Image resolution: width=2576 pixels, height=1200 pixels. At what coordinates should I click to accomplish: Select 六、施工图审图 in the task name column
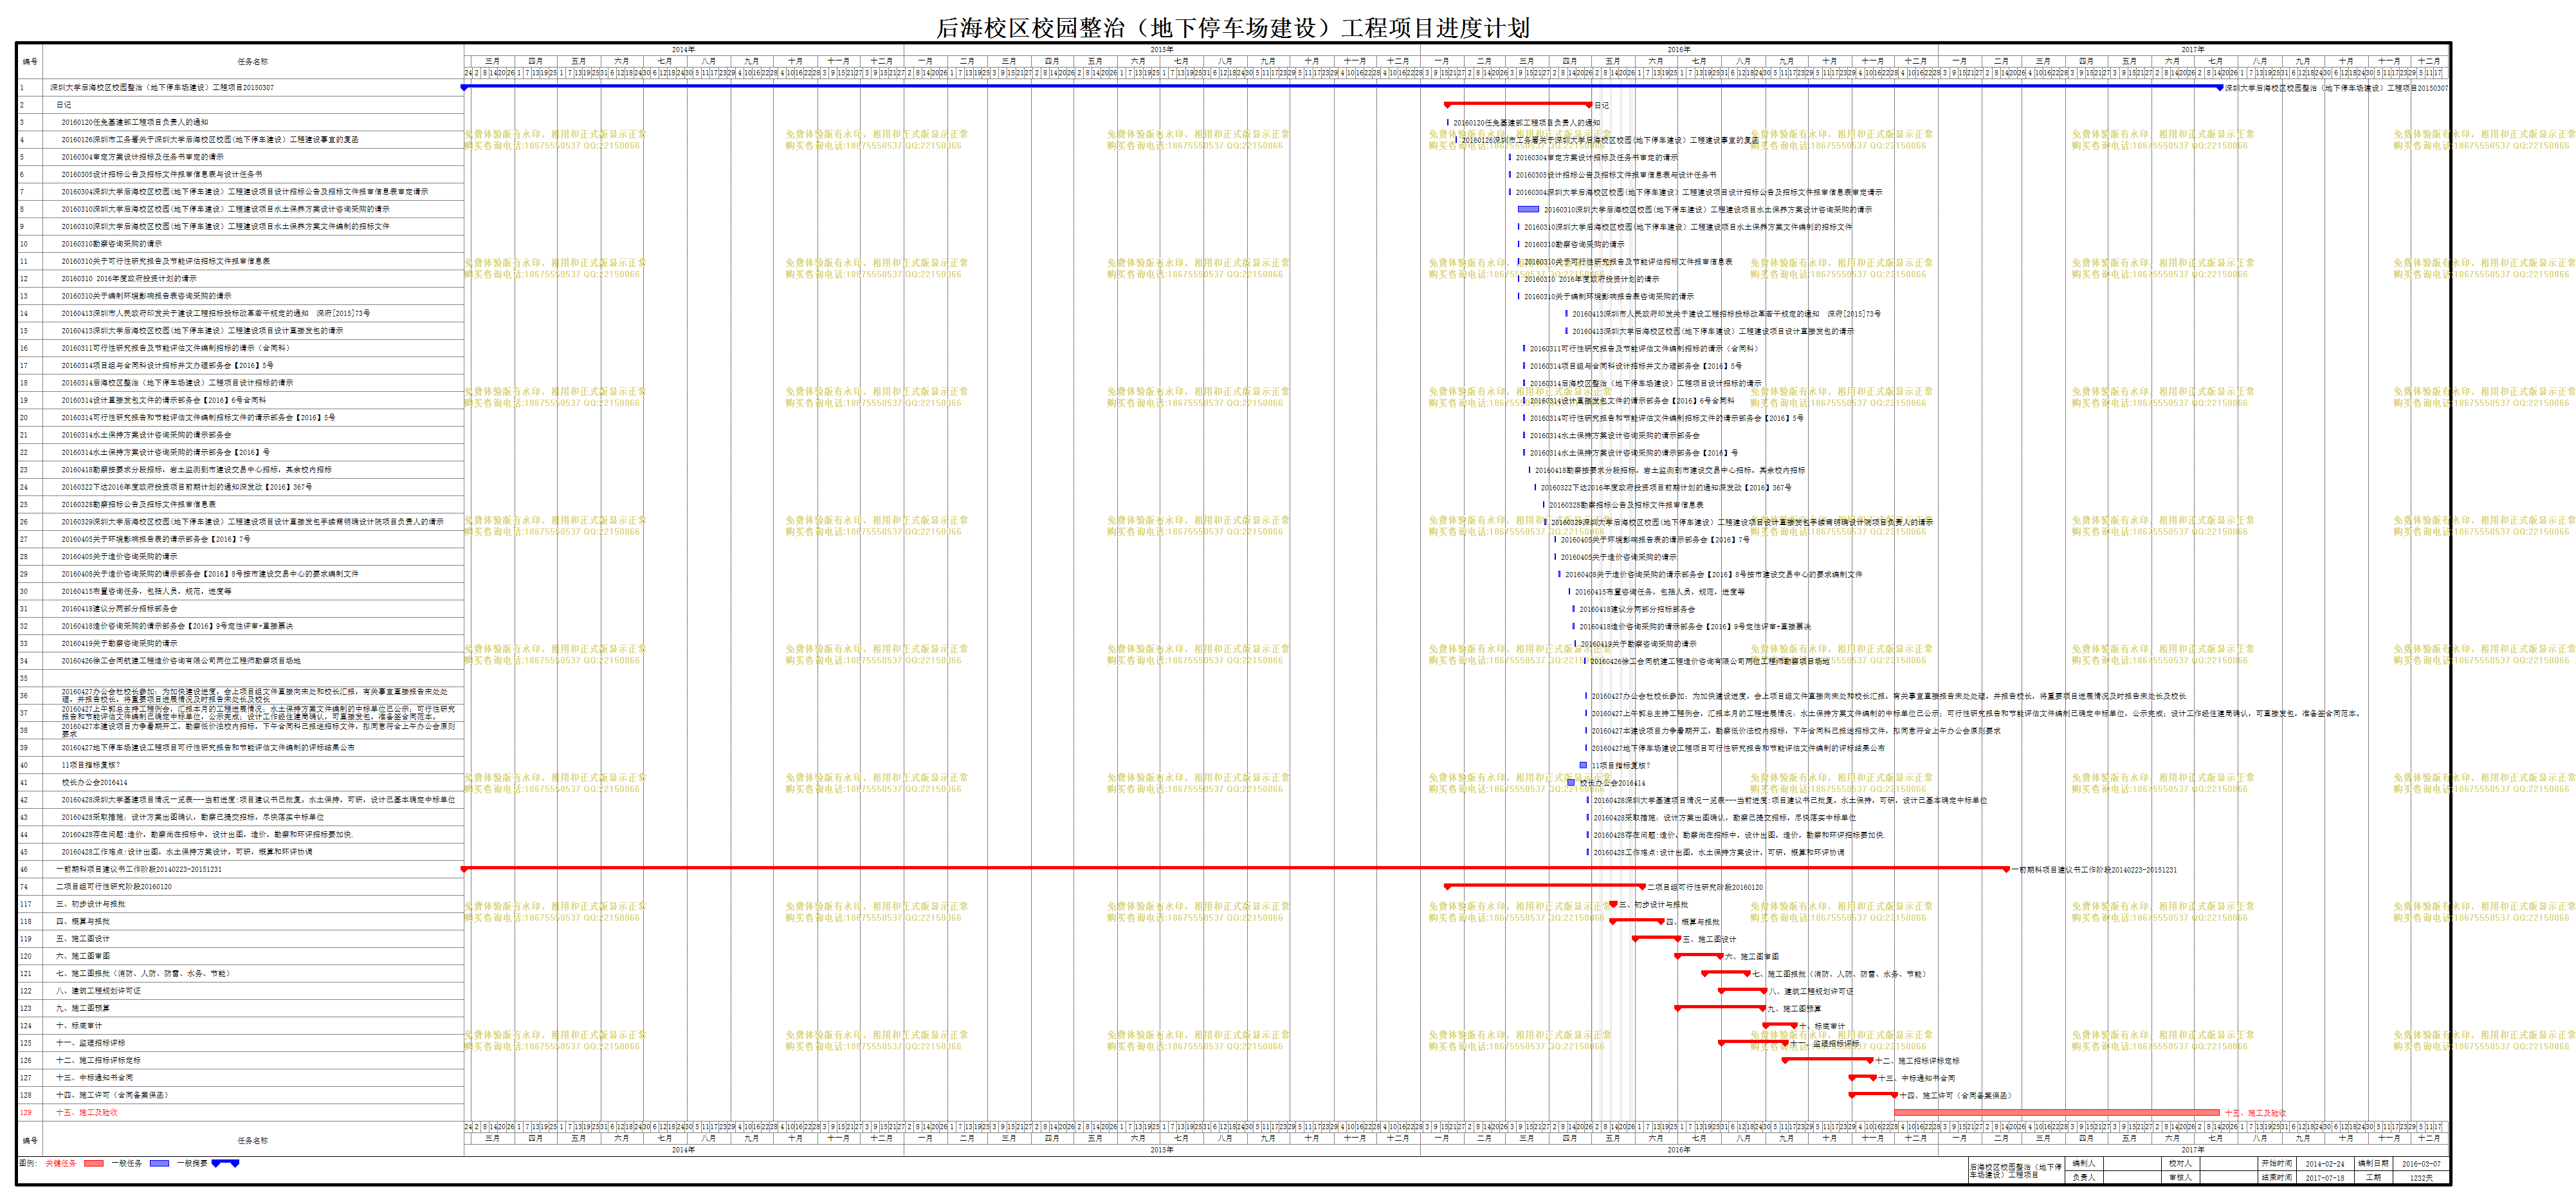click(x=83, y=956)
